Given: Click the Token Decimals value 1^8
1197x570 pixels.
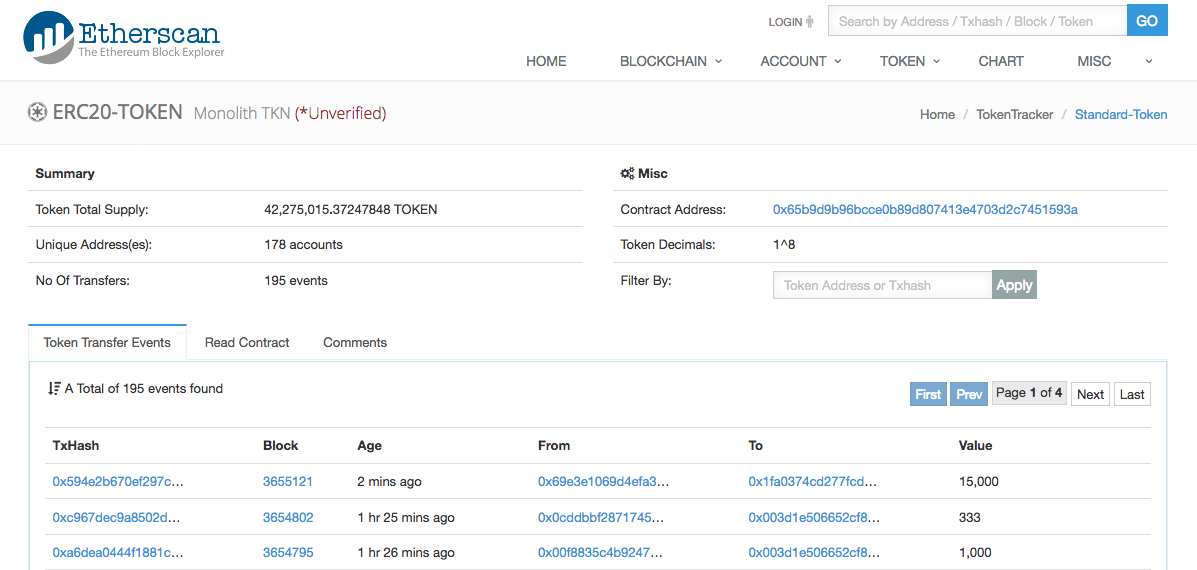Looking at the screenshot, I should [786, 245].
